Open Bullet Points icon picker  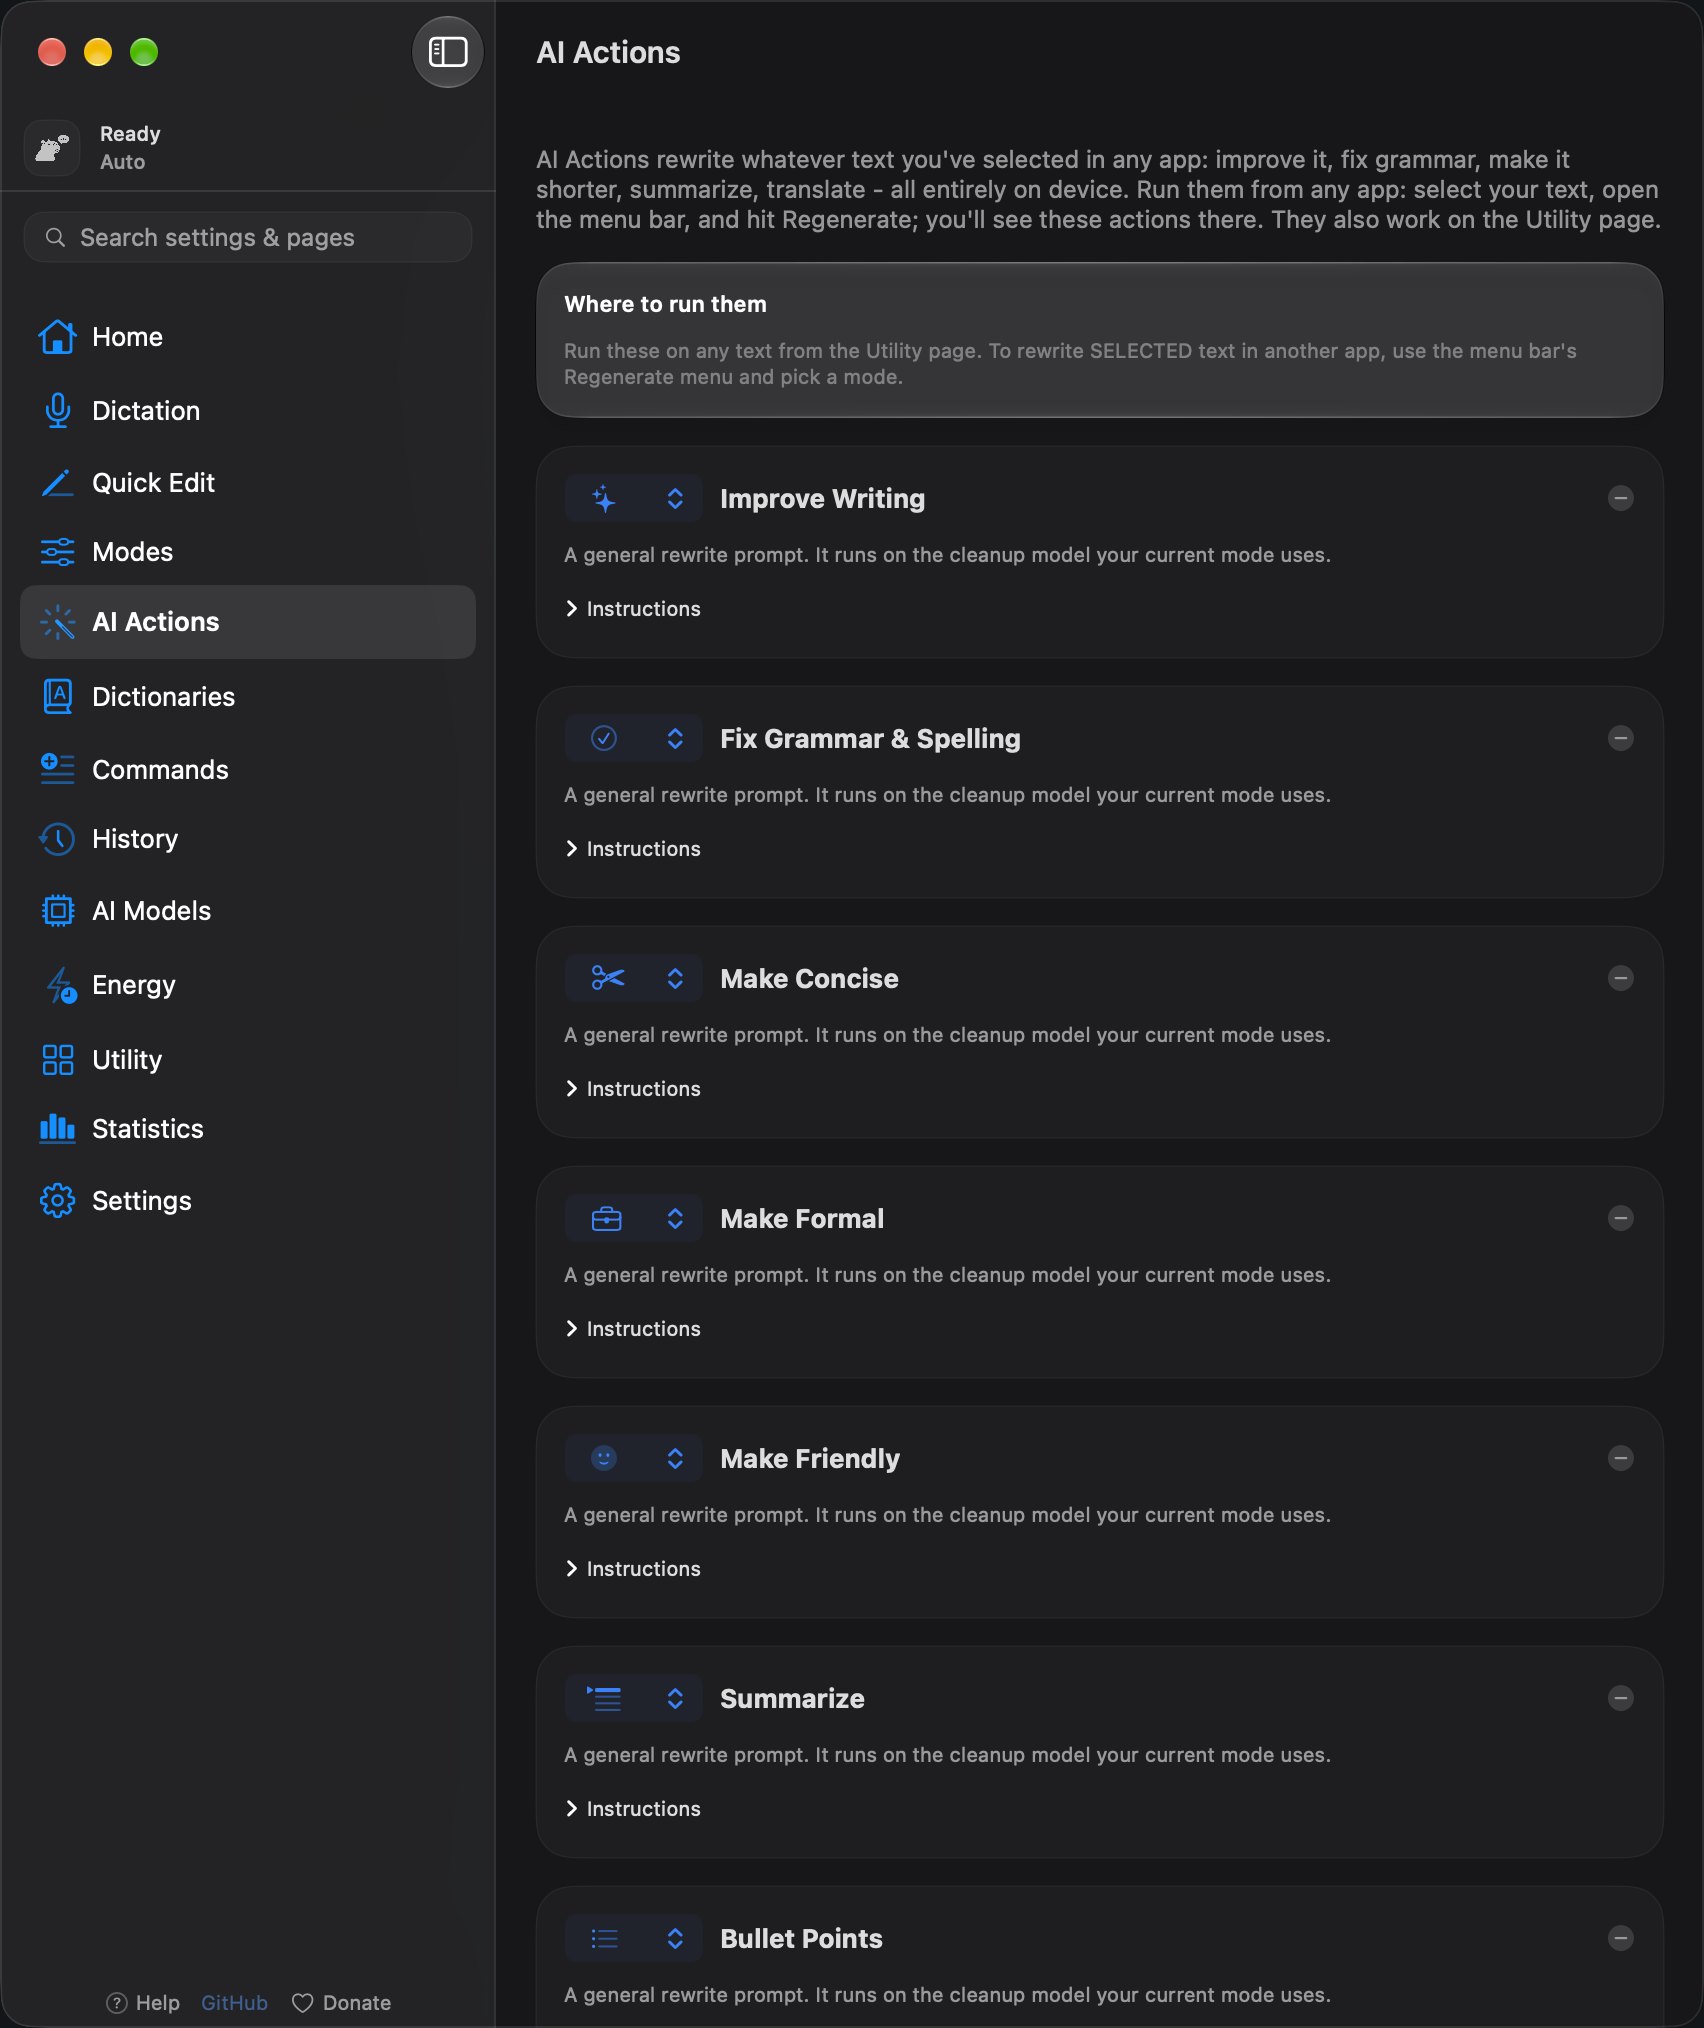click(x=633, y=1938)
